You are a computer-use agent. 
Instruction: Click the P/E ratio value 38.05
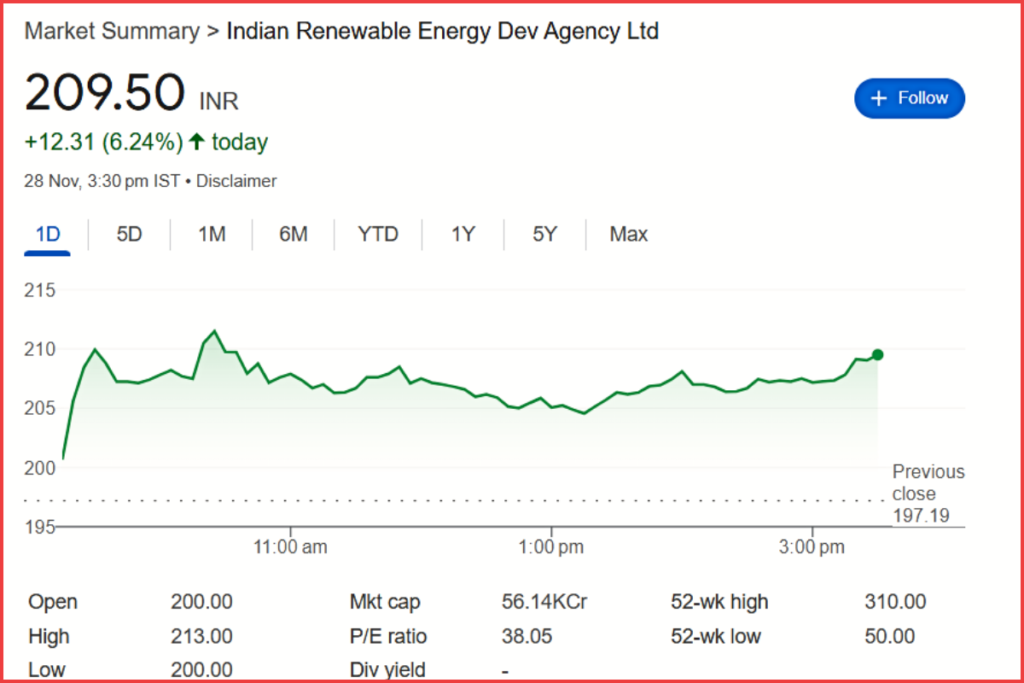[527, 636]
